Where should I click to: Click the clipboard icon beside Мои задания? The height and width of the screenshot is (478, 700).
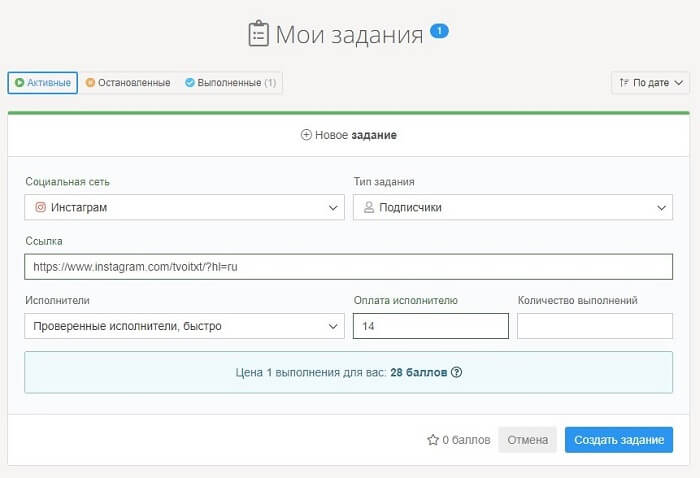[x=258, y=33]
